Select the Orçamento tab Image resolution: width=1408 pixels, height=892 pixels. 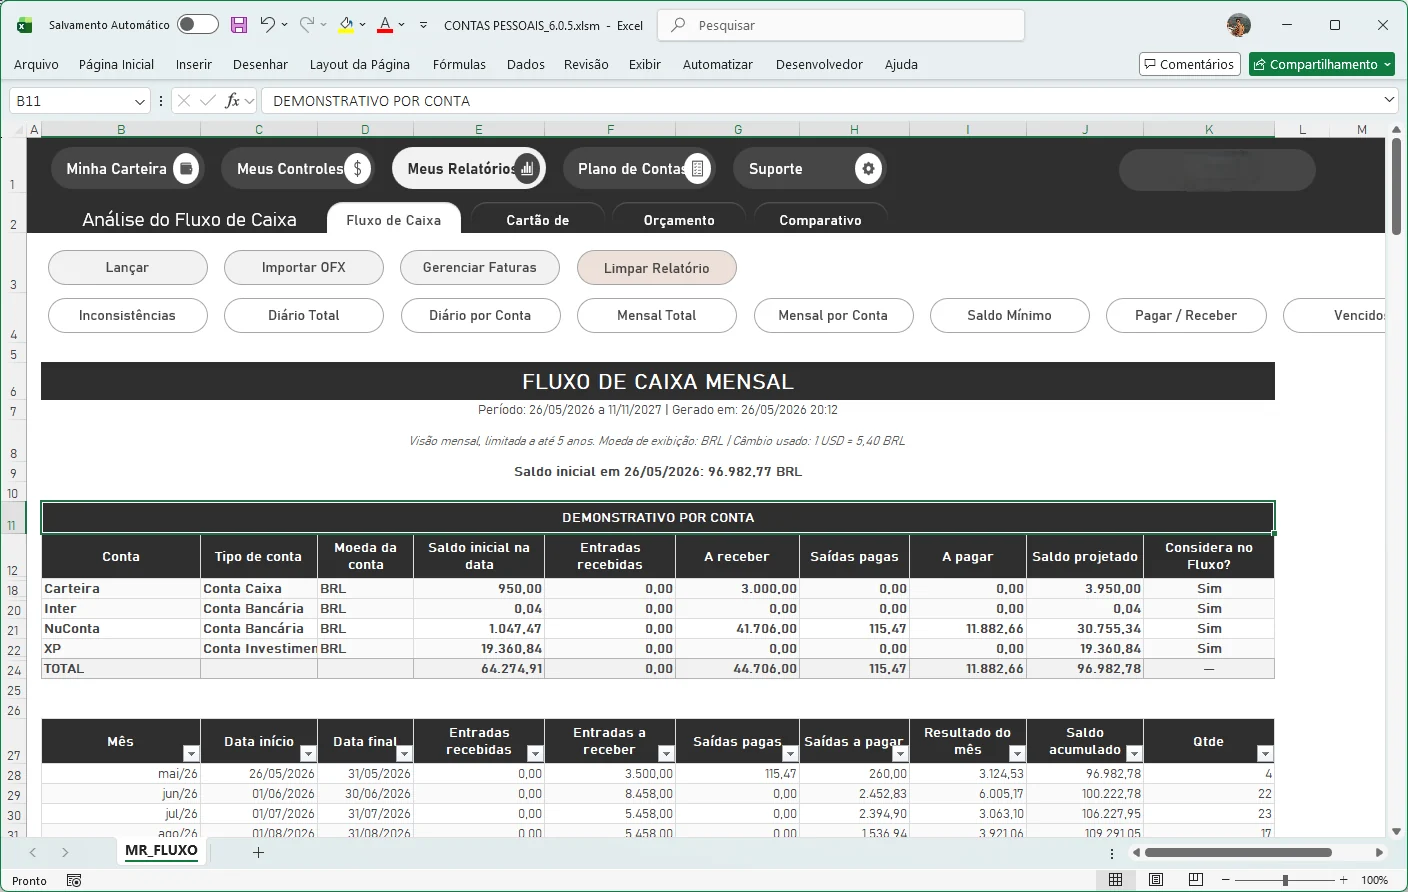click(679, 220)
